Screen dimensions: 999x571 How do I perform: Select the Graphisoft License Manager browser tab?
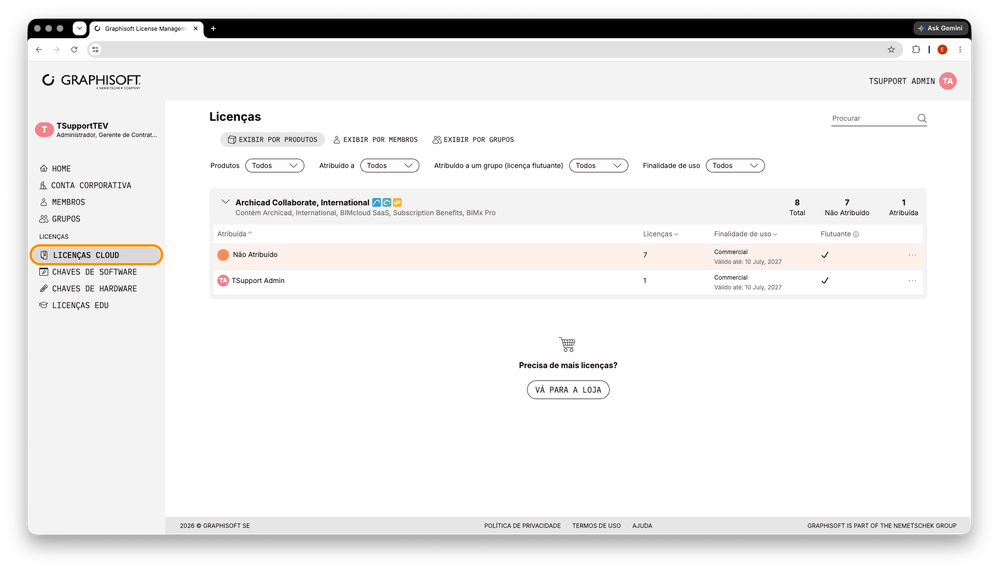tap(145, 28)
